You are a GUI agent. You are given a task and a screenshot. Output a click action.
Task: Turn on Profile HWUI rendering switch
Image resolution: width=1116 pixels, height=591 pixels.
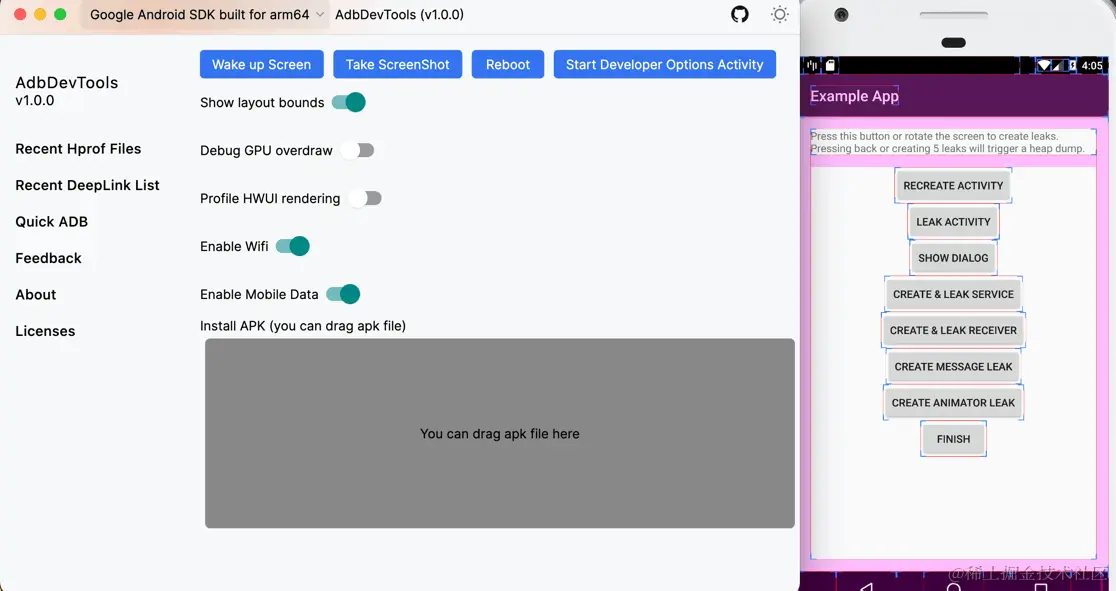click(365, 198)
